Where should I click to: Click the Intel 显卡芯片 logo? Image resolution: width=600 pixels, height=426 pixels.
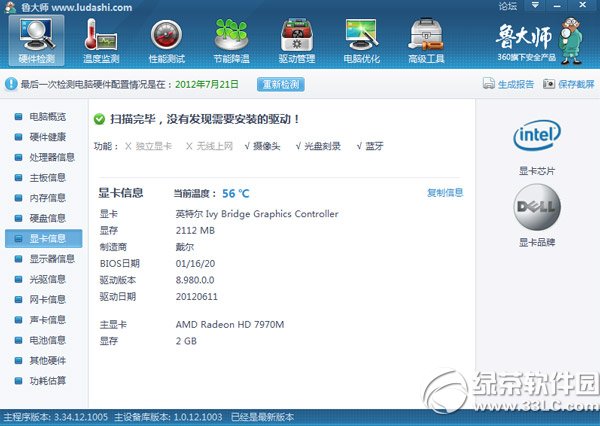(x=537, y=135)
